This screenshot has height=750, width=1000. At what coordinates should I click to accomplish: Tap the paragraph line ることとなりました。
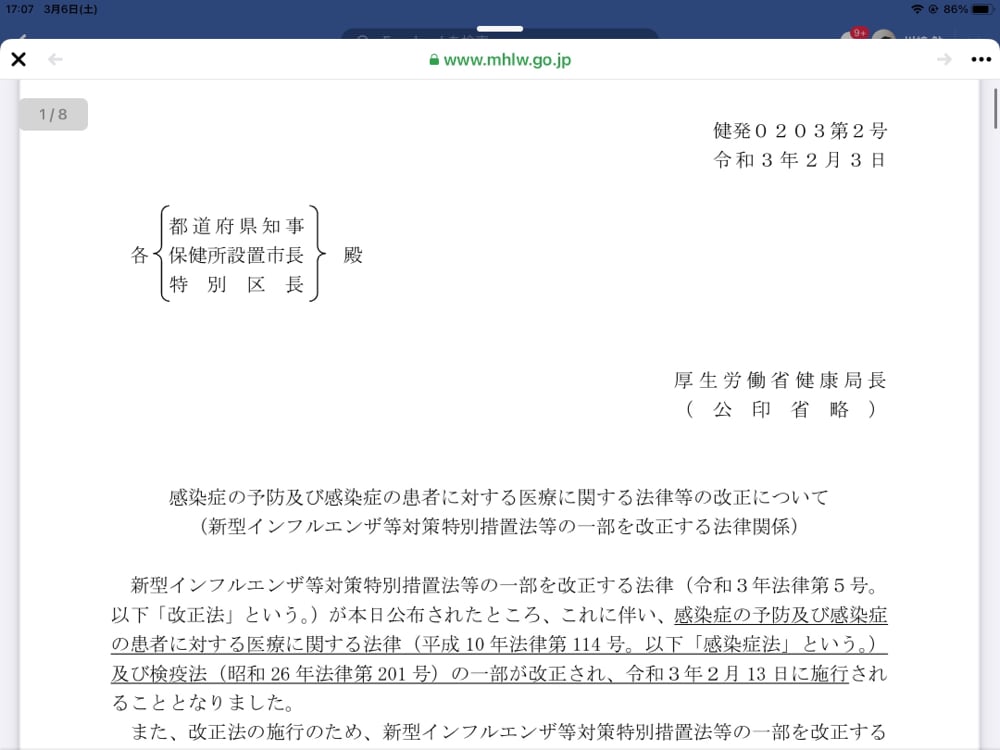coord(203,703)
